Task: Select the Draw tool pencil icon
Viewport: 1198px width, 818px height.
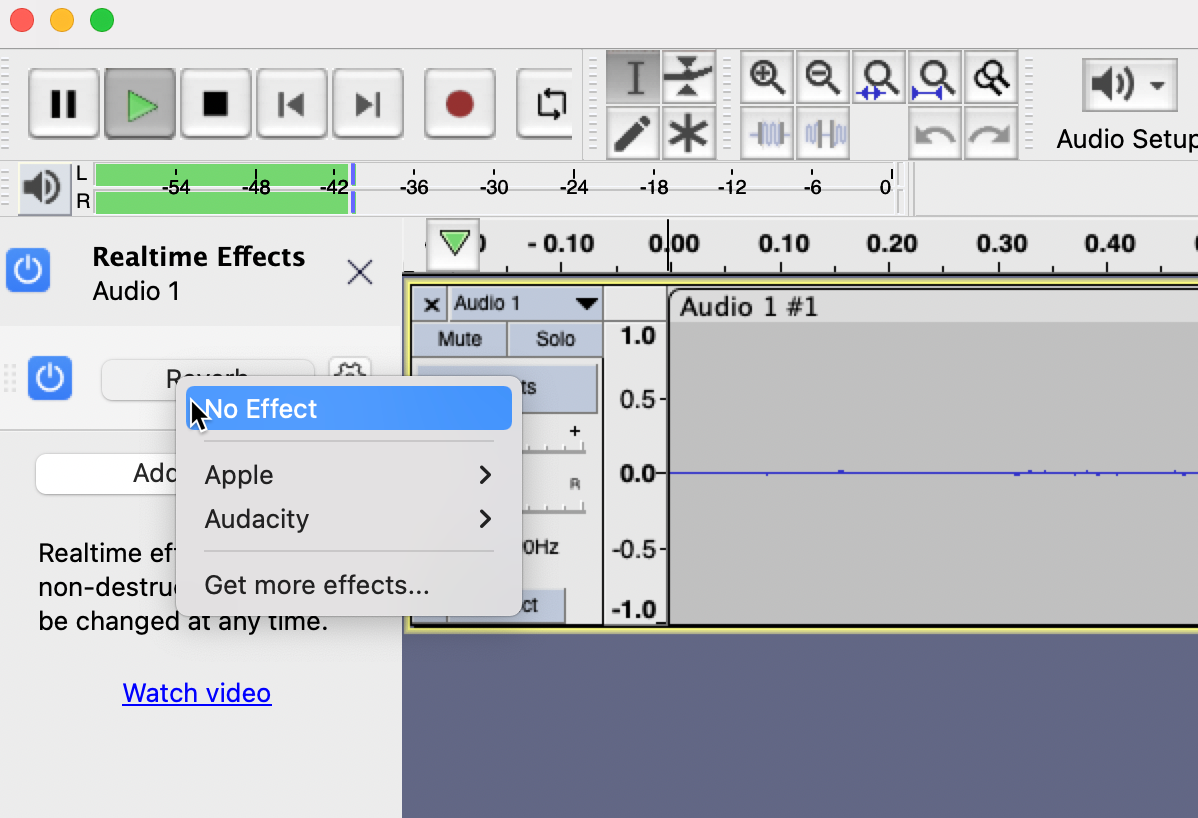Action: 632,131
